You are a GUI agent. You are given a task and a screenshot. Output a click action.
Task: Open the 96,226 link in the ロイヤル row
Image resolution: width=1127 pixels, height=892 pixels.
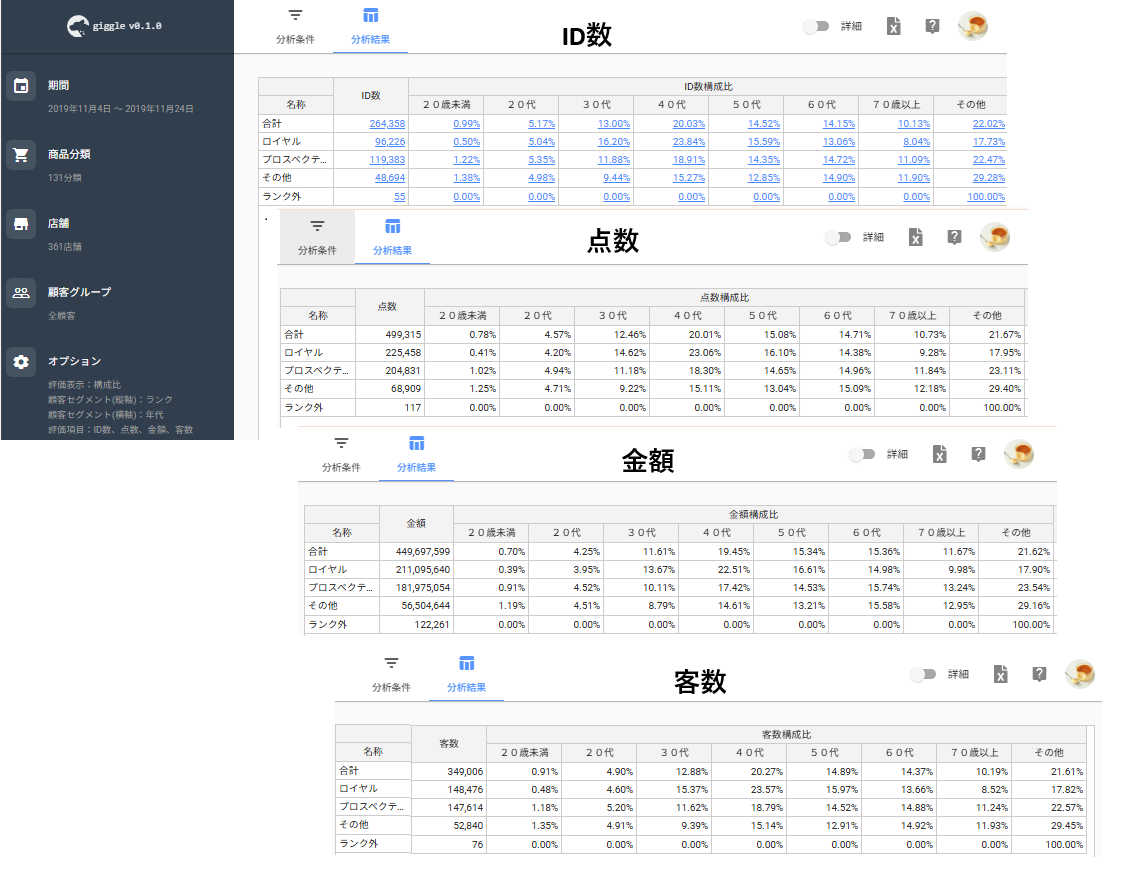(x=389, y=142)
